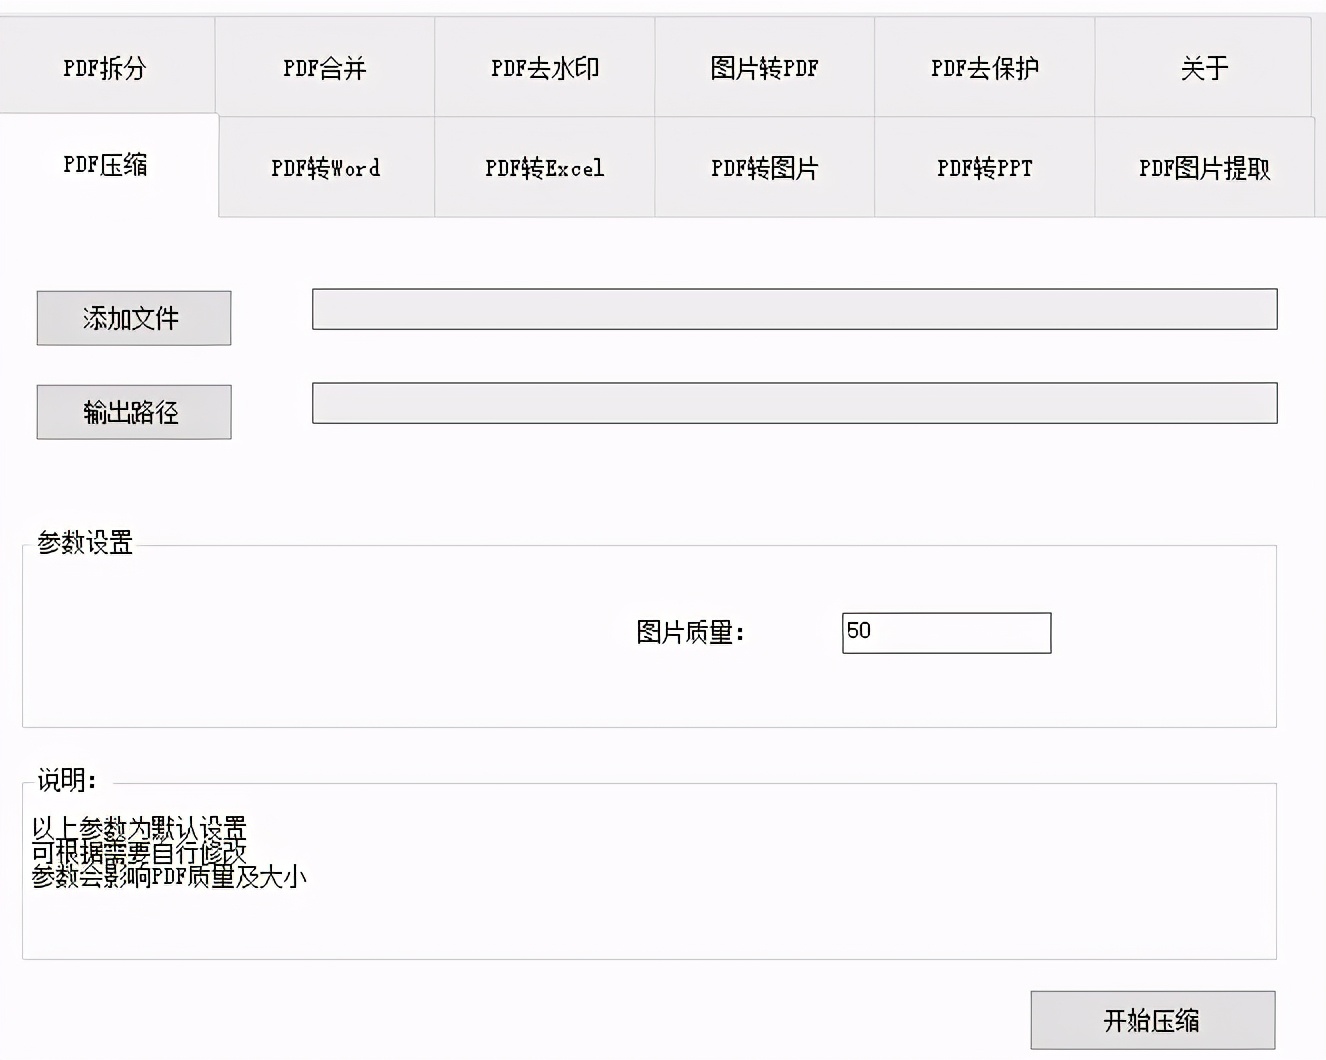Click the 添加文件 button

point(134,318)
